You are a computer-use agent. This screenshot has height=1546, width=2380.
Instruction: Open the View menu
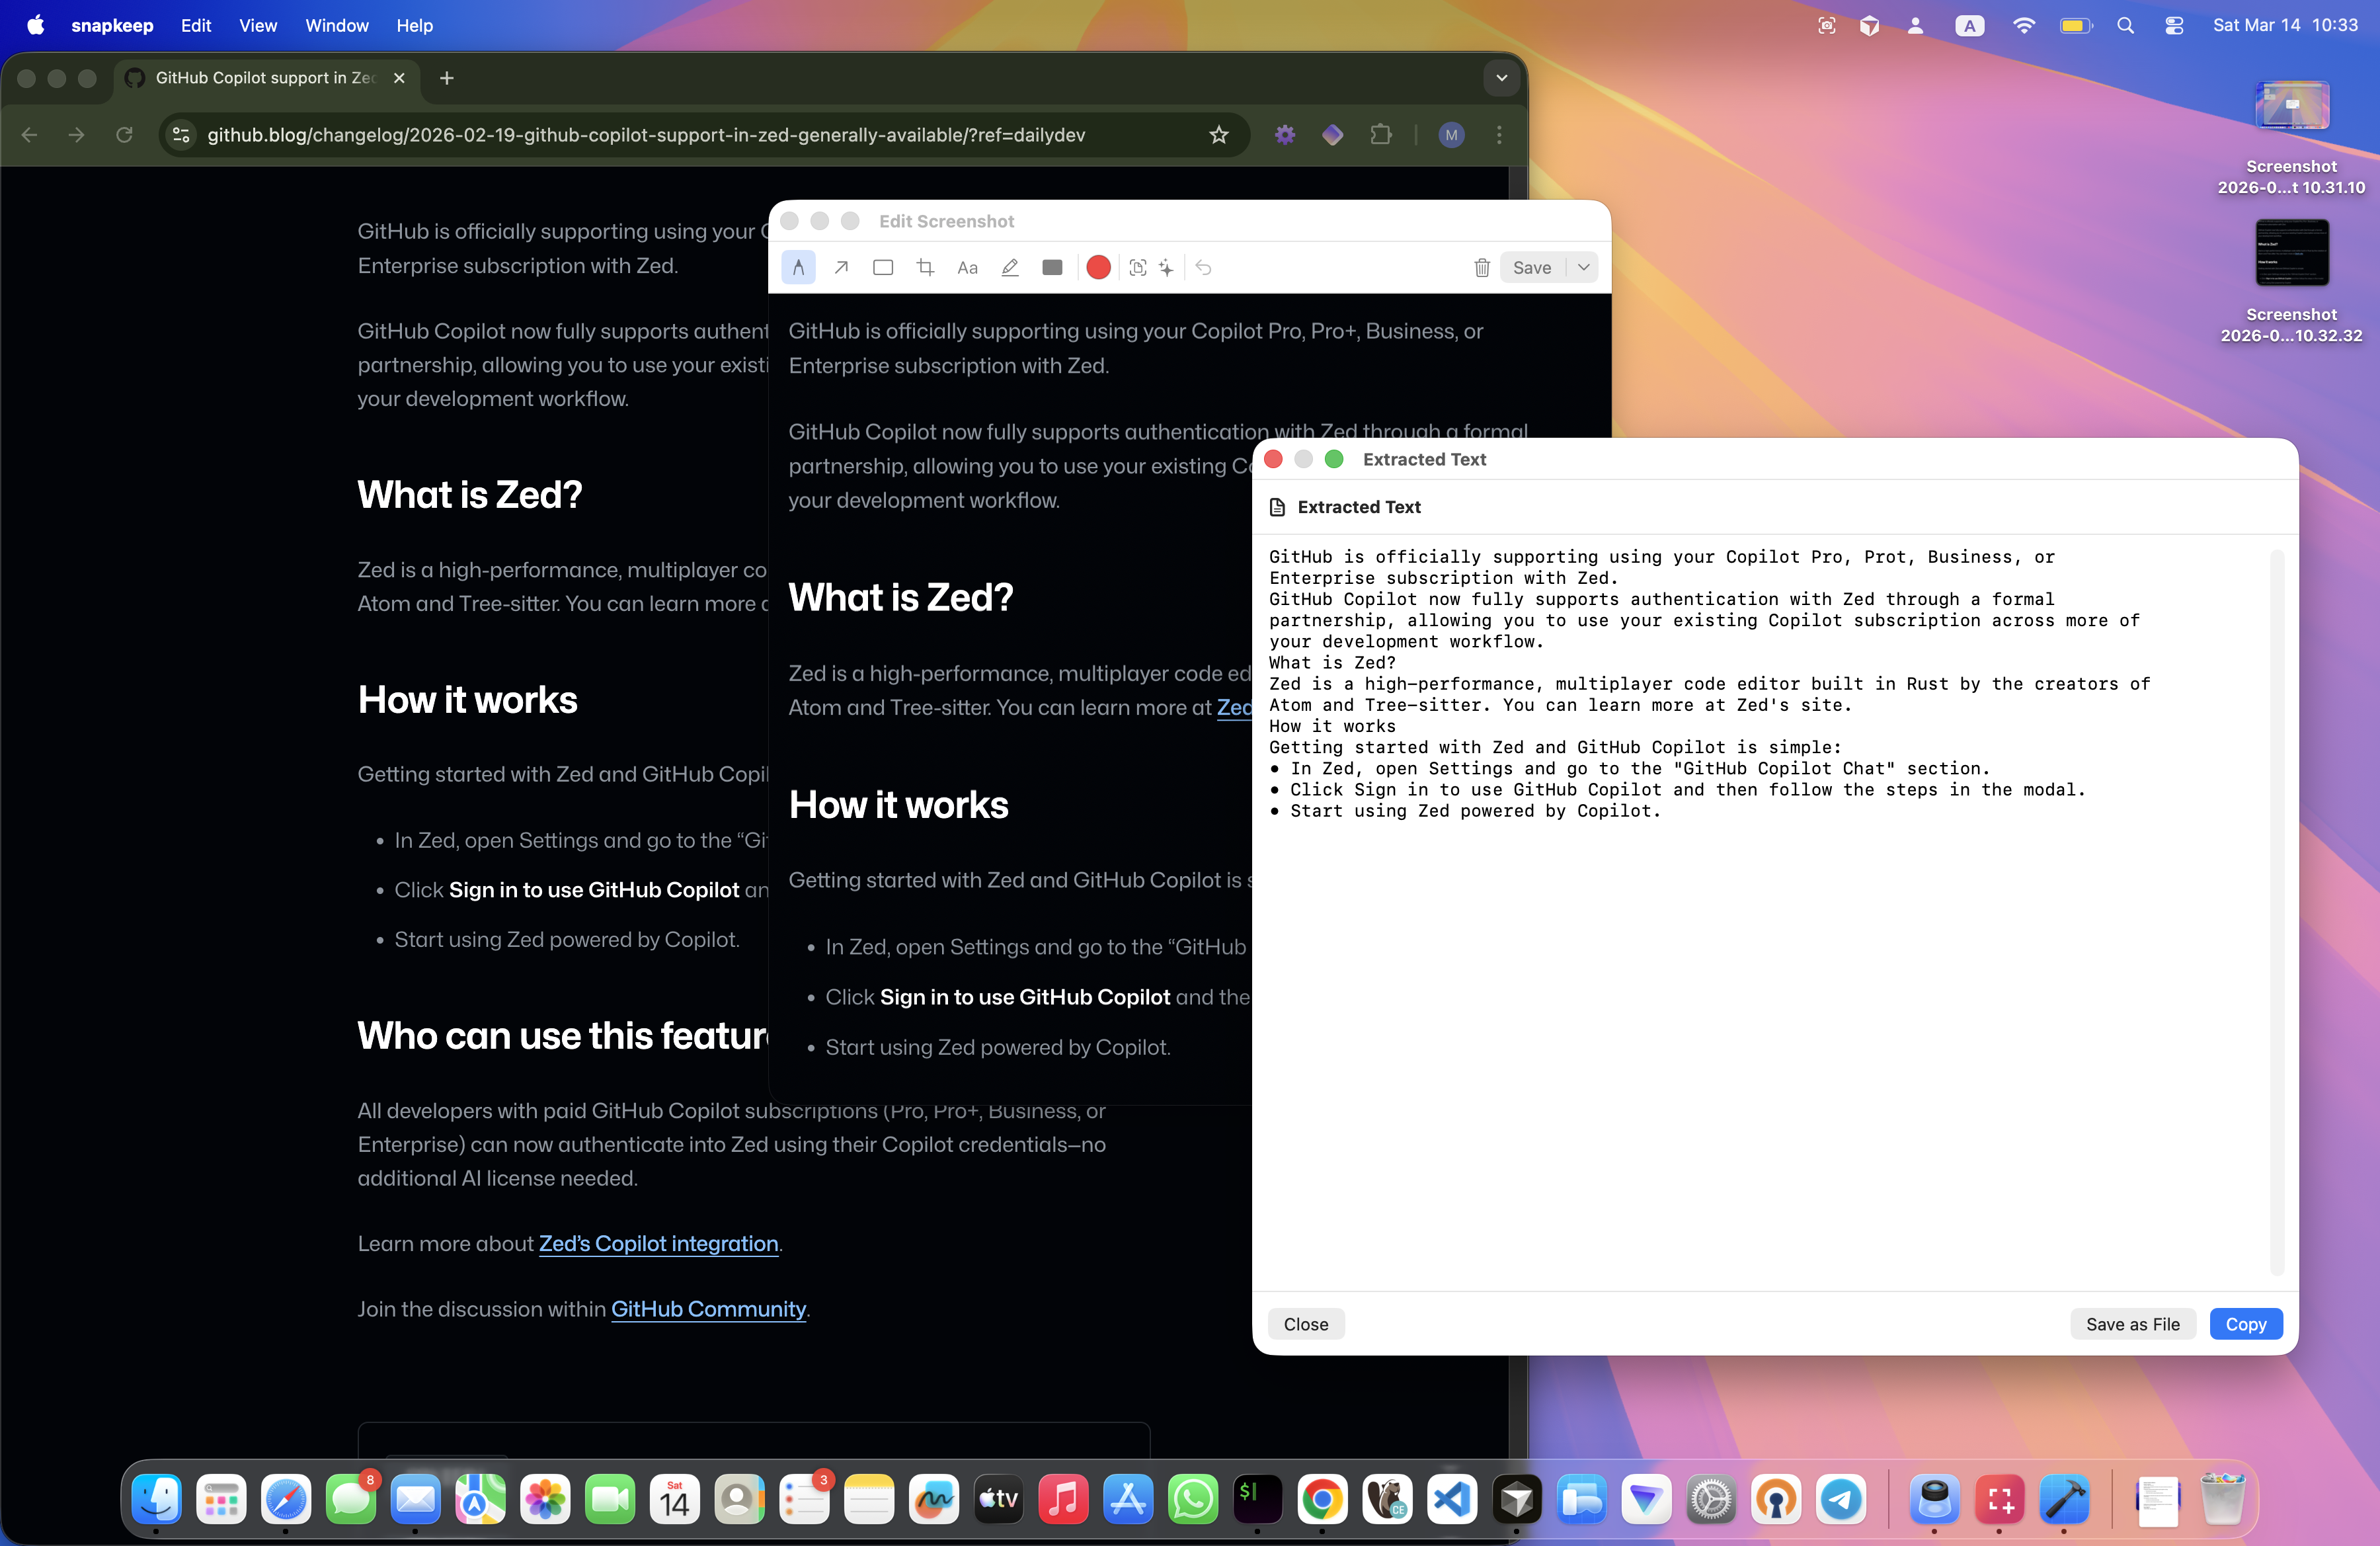[x=258, y=25]
